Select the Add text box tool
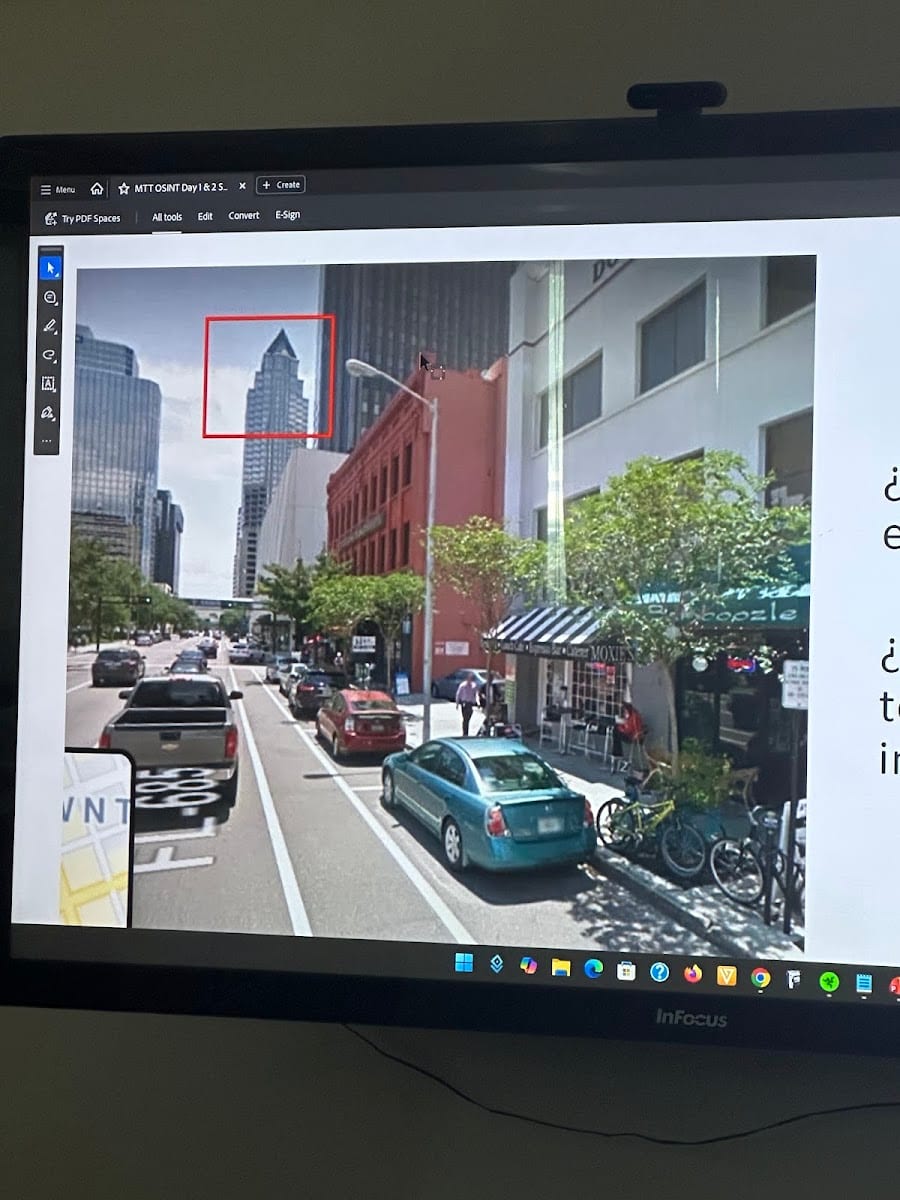 (48, 384)
